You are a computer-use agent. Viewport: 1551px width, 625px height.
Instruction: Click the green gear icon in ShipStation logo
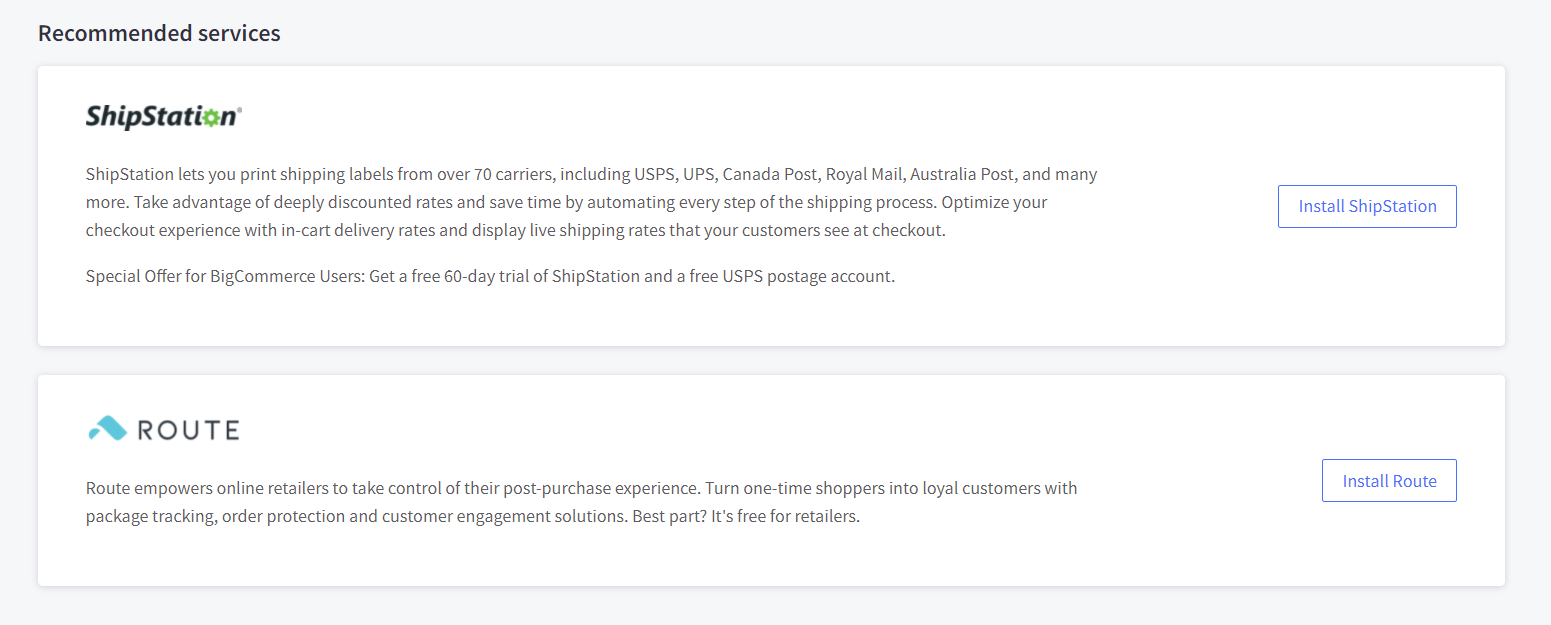pyautogui.click(x=210, y=117)
